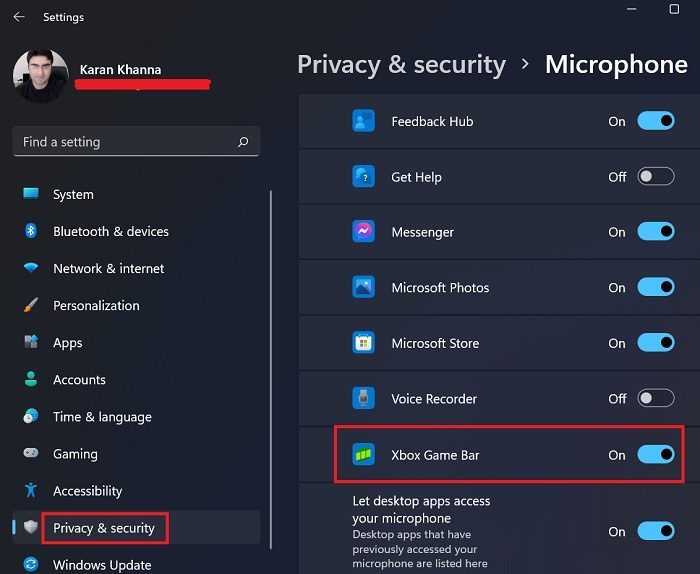Viewport: 700px width, 574px height.
Task: Click the Voice Recorder app icon
Action: (363, 399)
